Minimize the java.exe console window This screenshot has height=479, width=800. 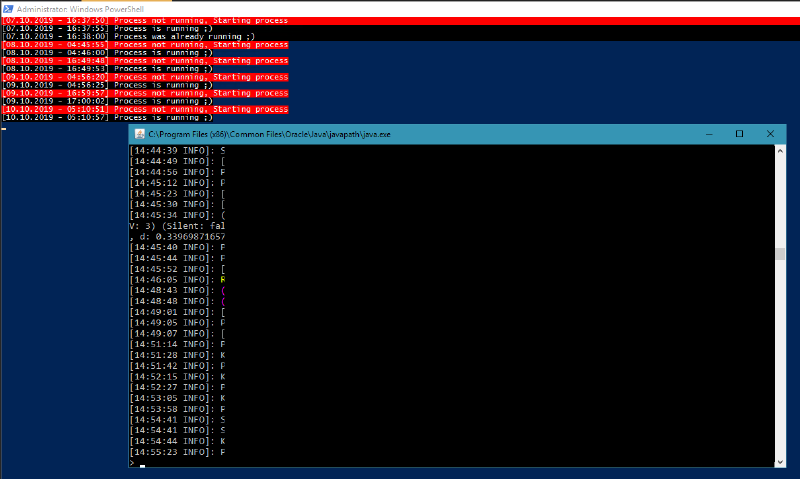click(x=709, y=134)
